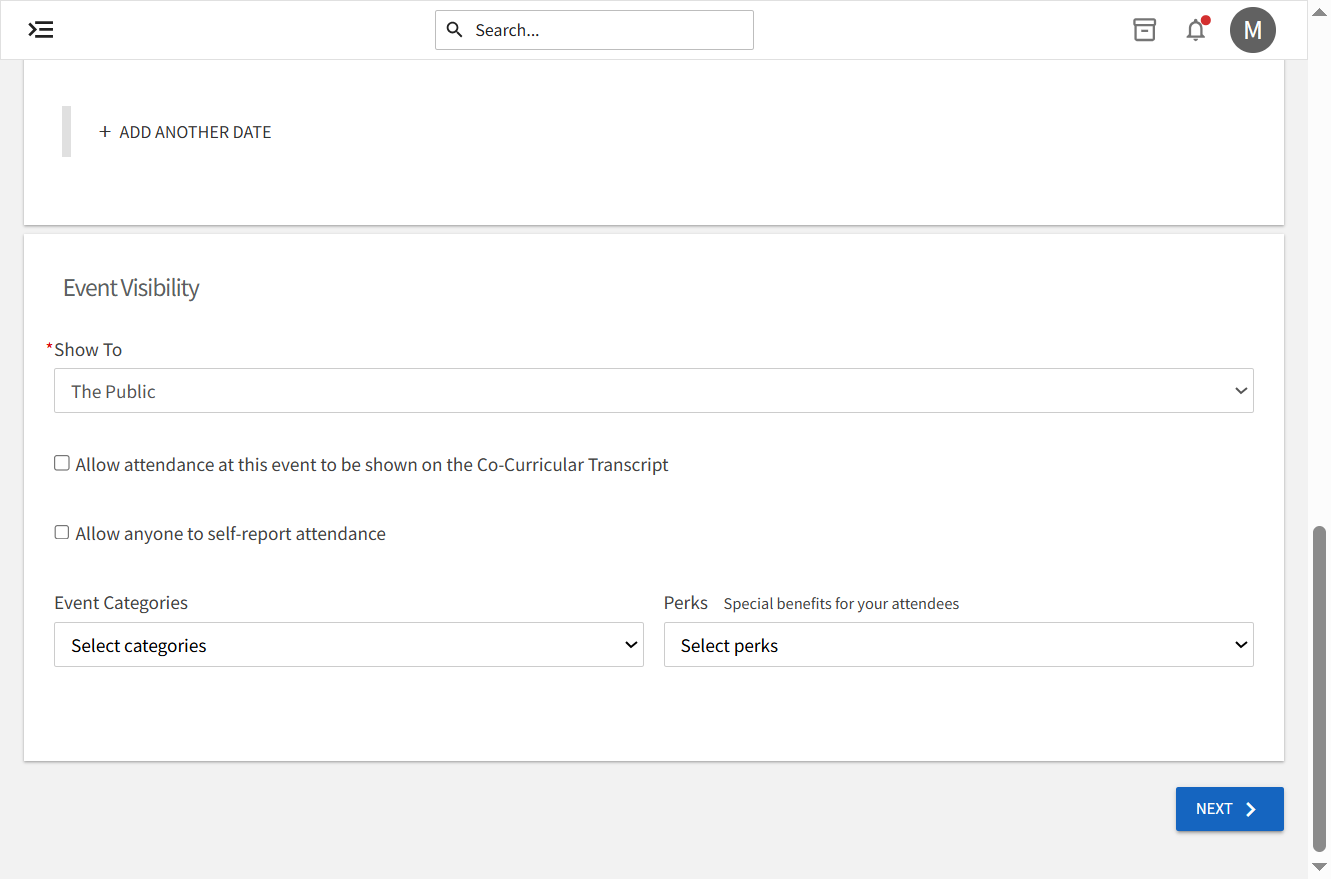Click the Event Categories label
The height and width of the screenshot is (879, 1331).
point(121,603)
